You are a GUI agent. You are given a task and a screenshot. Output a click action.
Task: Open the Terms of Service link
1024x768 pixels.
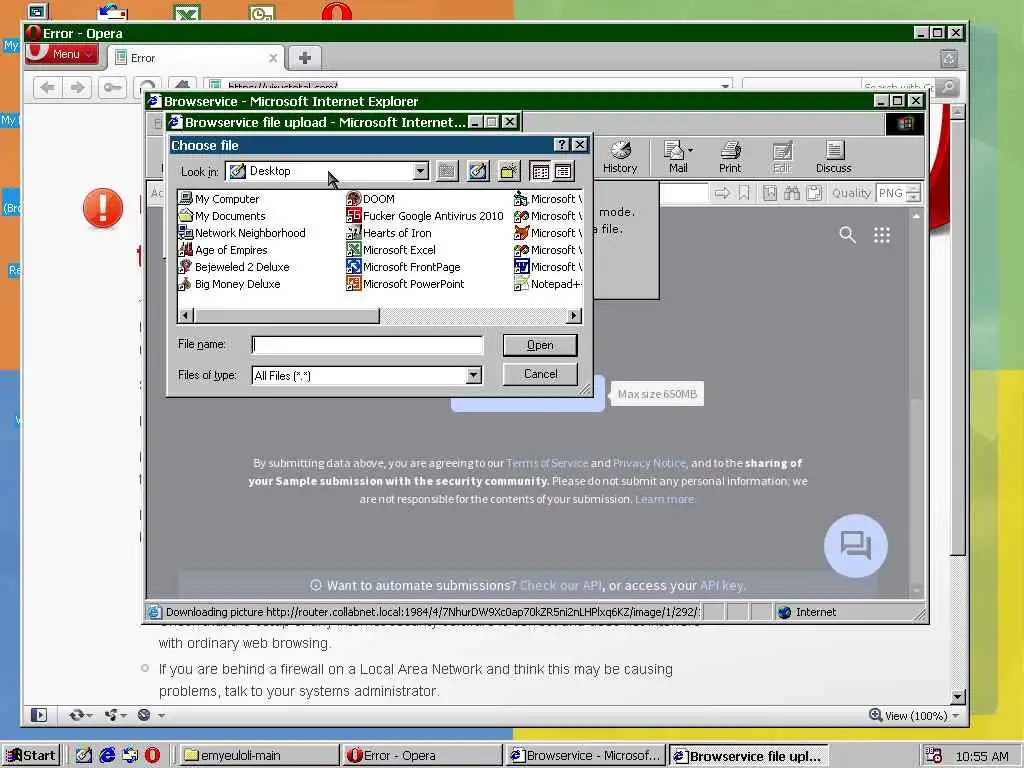click(x=547, y=463)
